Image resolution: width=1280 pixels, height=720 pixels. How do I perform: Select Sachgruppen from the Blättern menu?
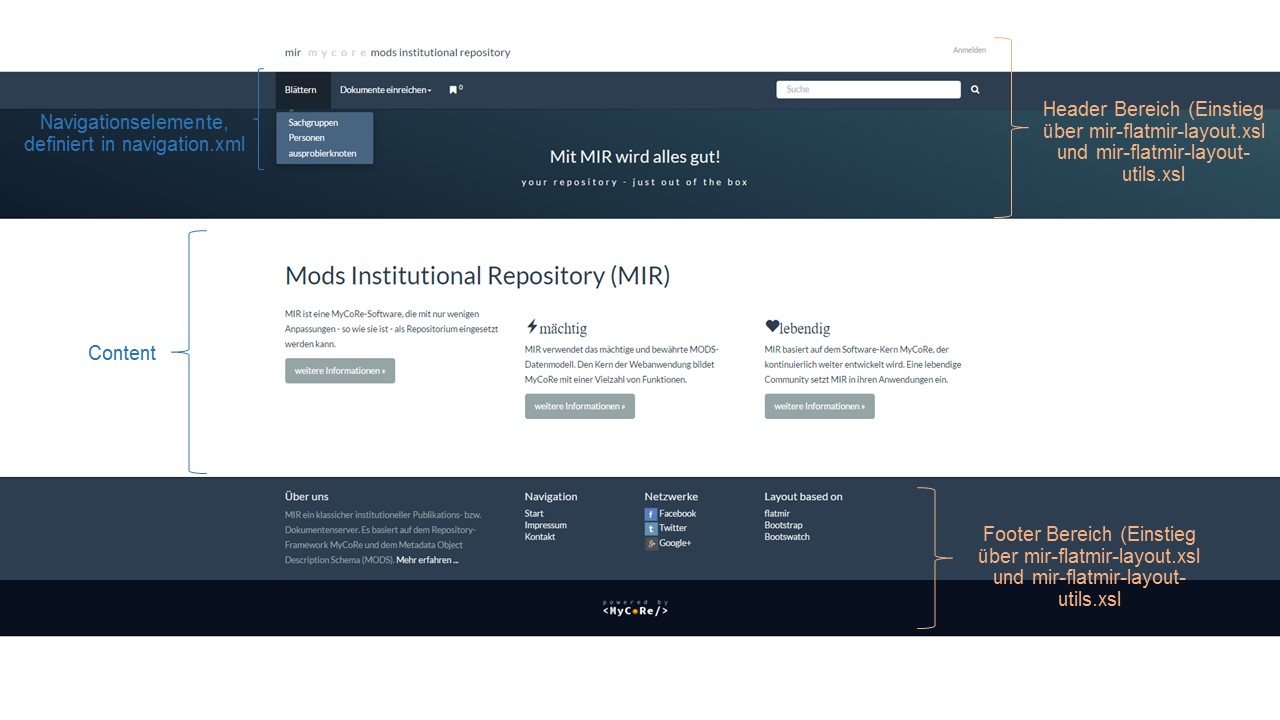pyautogui.click(x=313, y=122)
